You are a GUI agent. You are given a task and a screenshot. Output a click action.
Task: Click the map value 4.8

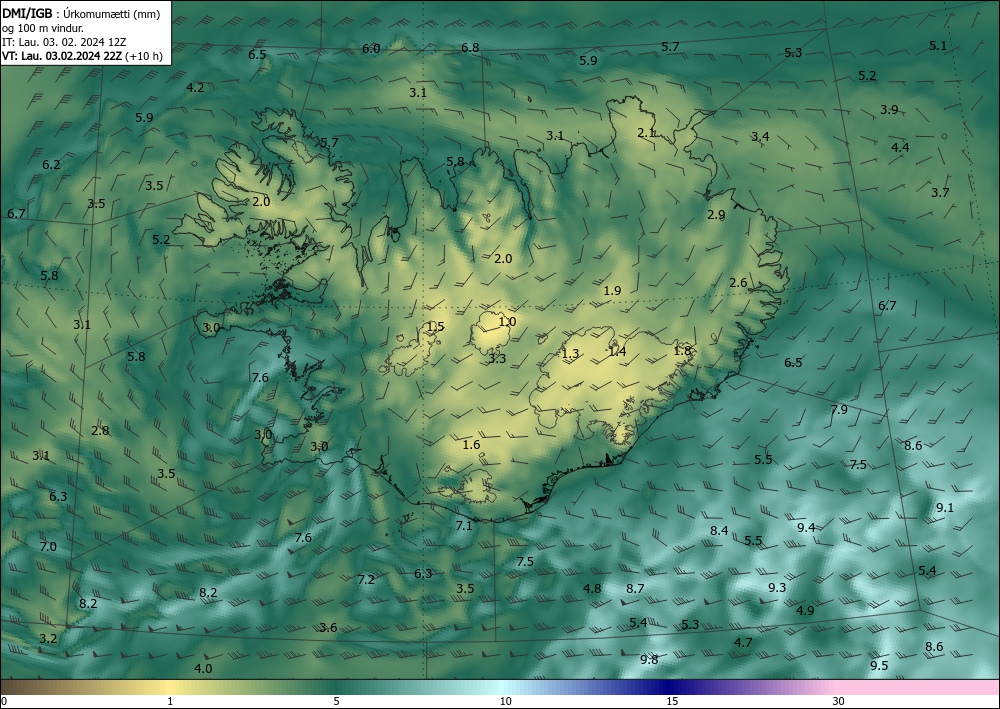pos(592,588)
